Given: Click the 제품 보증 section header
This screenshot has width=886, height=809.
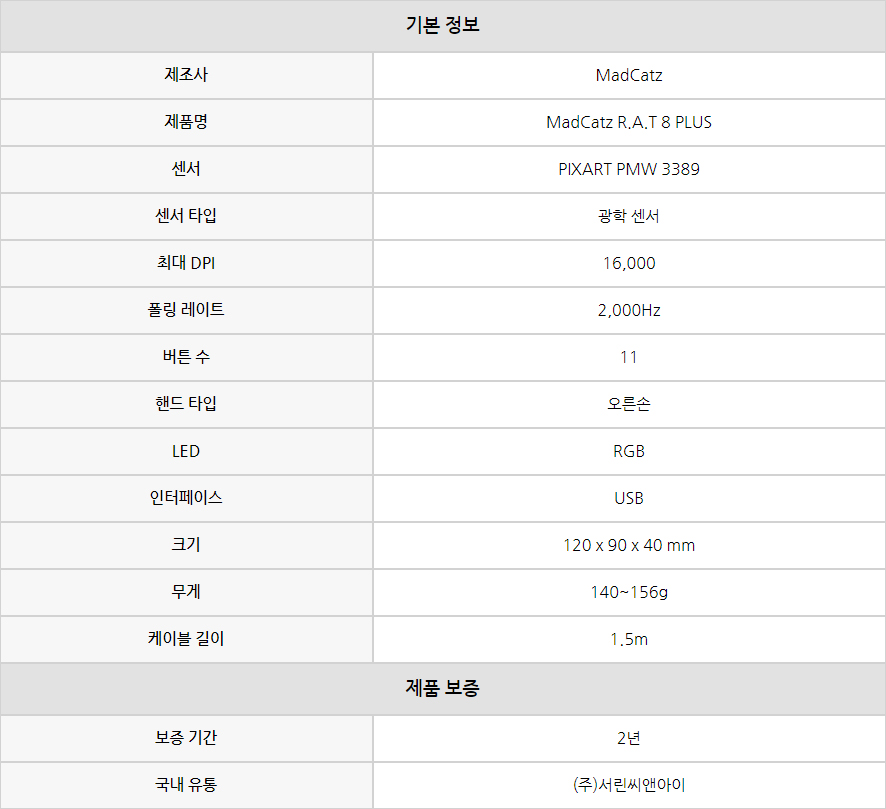Looking at the screenshot, I should 442,688.
